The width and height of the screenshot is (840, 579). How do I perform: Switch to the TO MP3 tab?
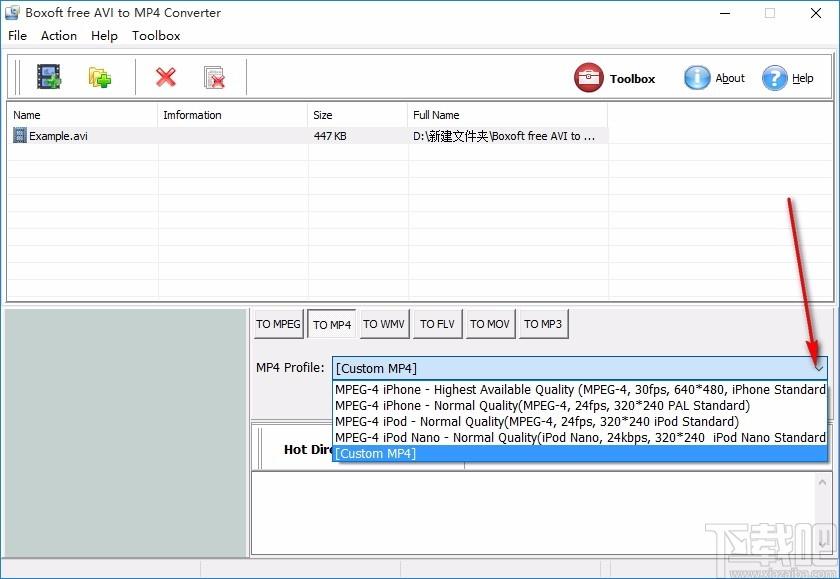point(543,324)
